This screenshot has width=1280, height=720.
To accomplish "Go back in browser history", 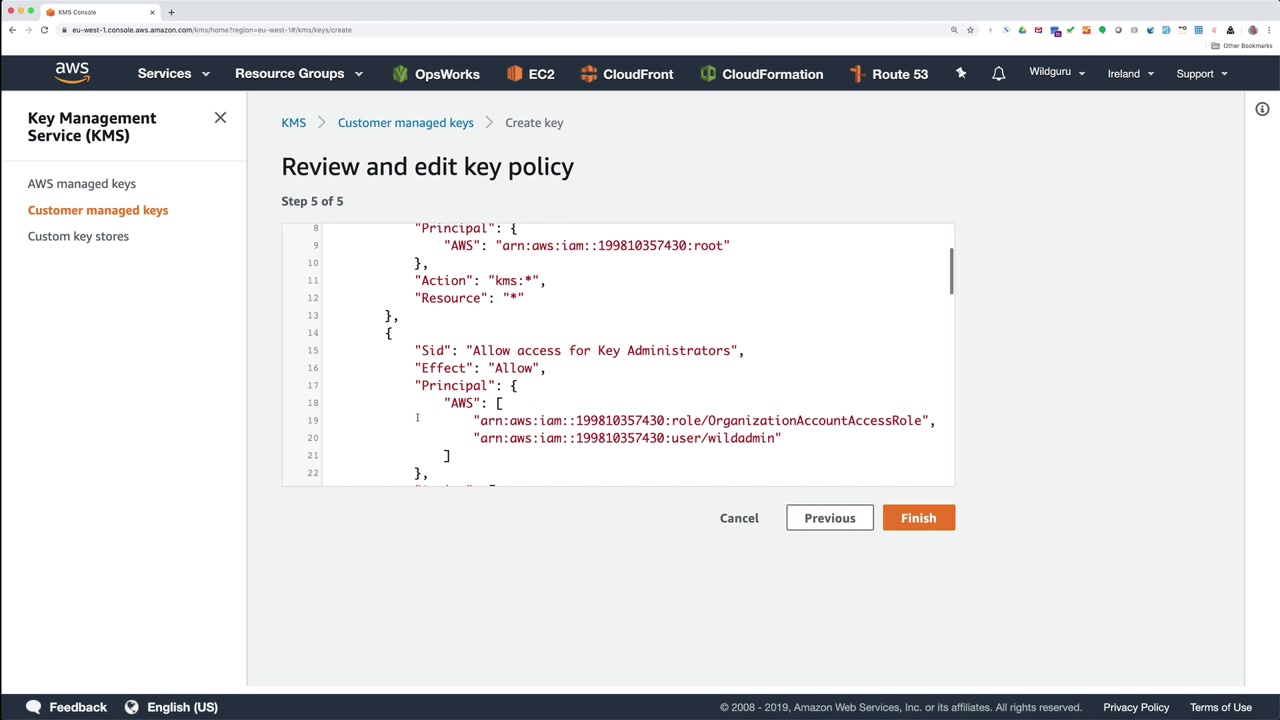I will [x=12, y=30].
